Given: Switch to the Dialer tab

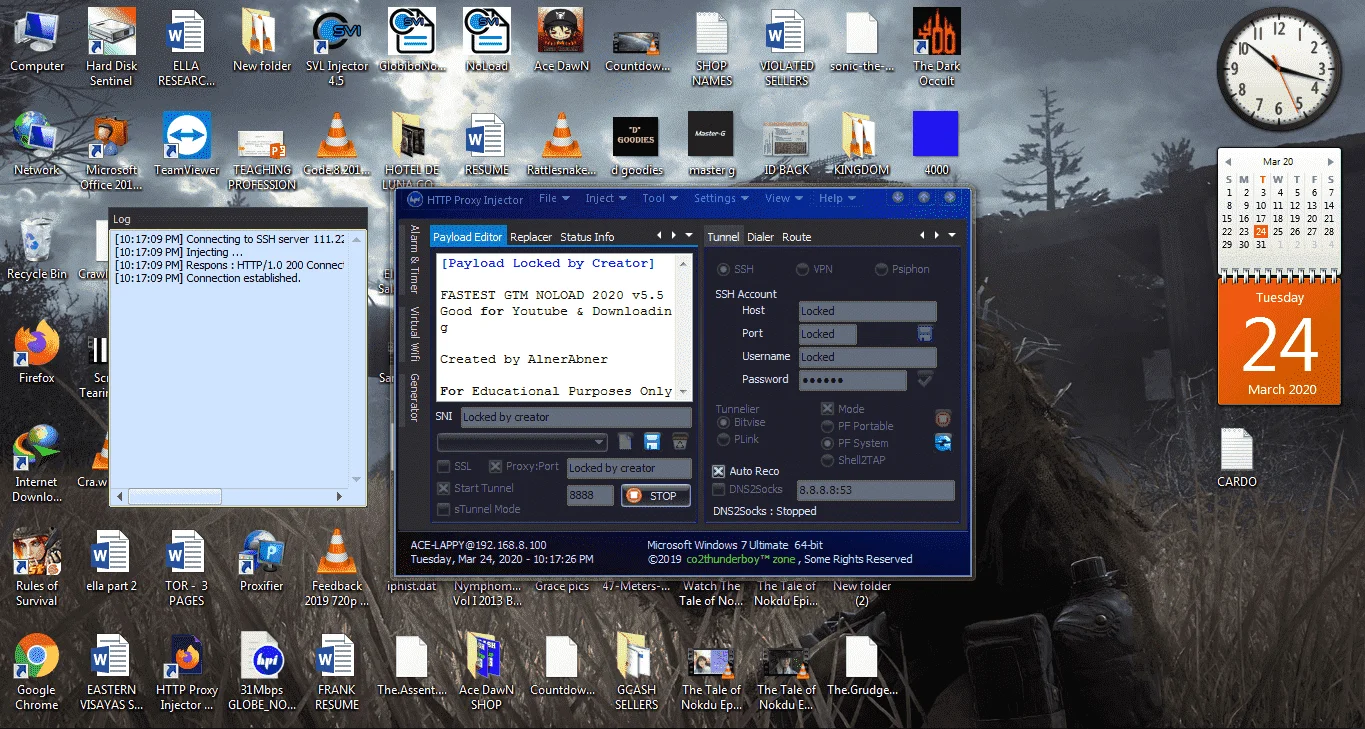Looking at the screenshot, I should (760, 237).
